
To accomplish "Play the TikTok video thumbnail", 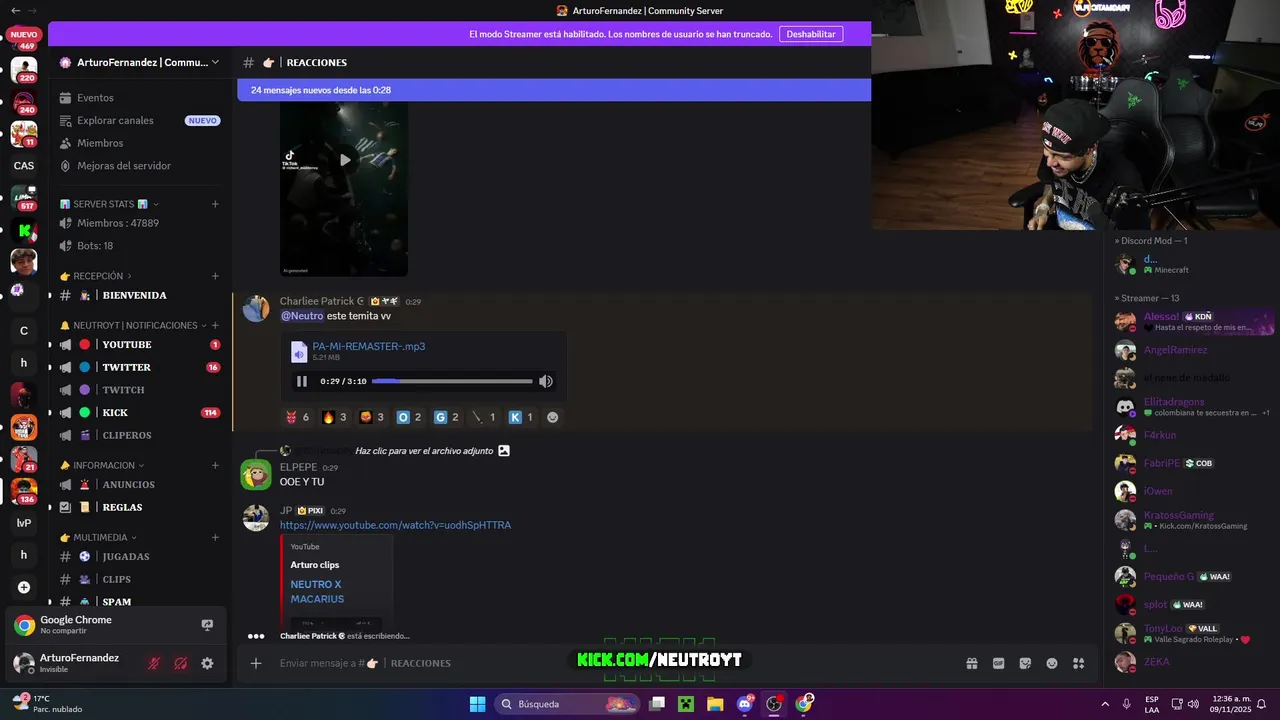I will pyautogui.click(x=344, y=160).
